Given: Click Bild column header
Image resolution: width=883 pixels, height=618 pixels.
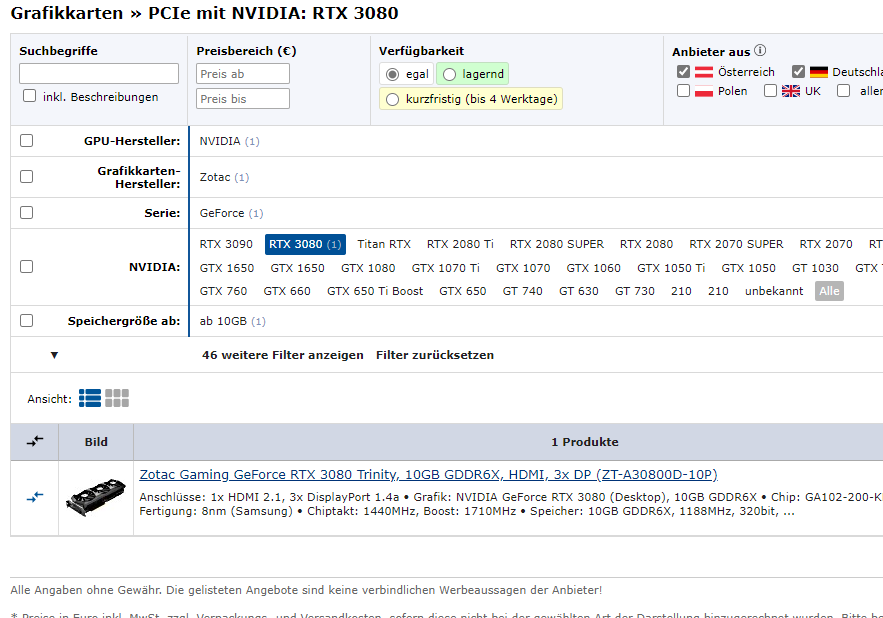Looking at the screenshot, I should (96, 442).
